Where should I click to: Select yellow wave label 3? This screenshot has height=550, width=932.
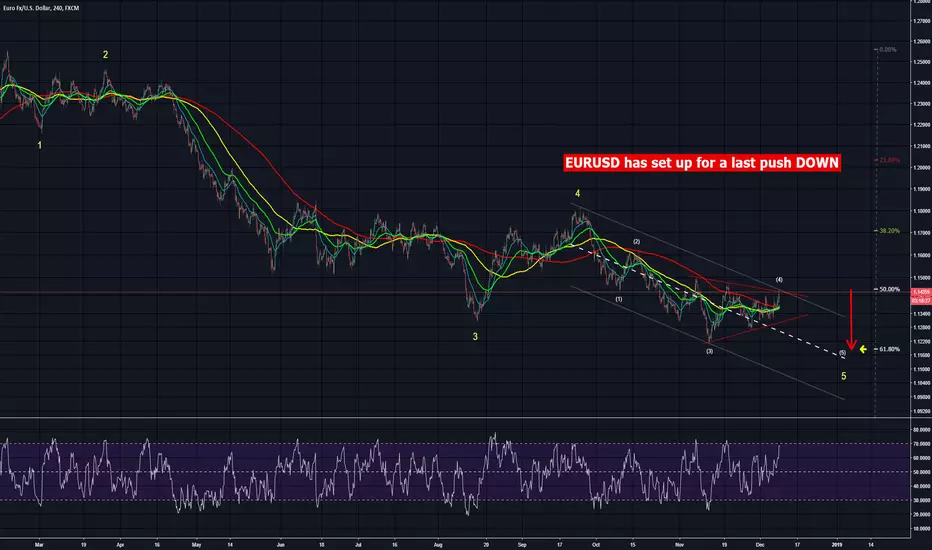click(475, 337)
